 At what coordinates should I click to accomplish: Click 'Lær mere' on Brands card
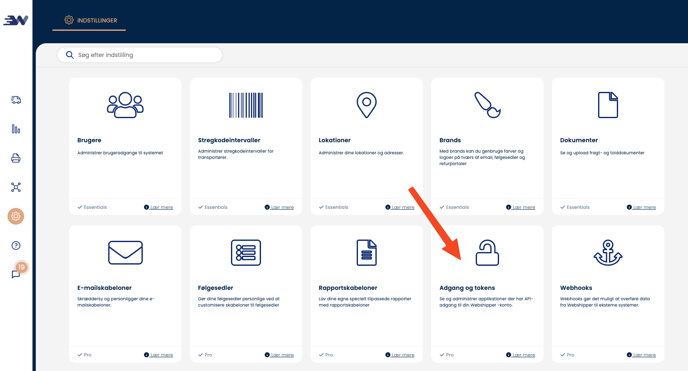click(x=520, y=207)
